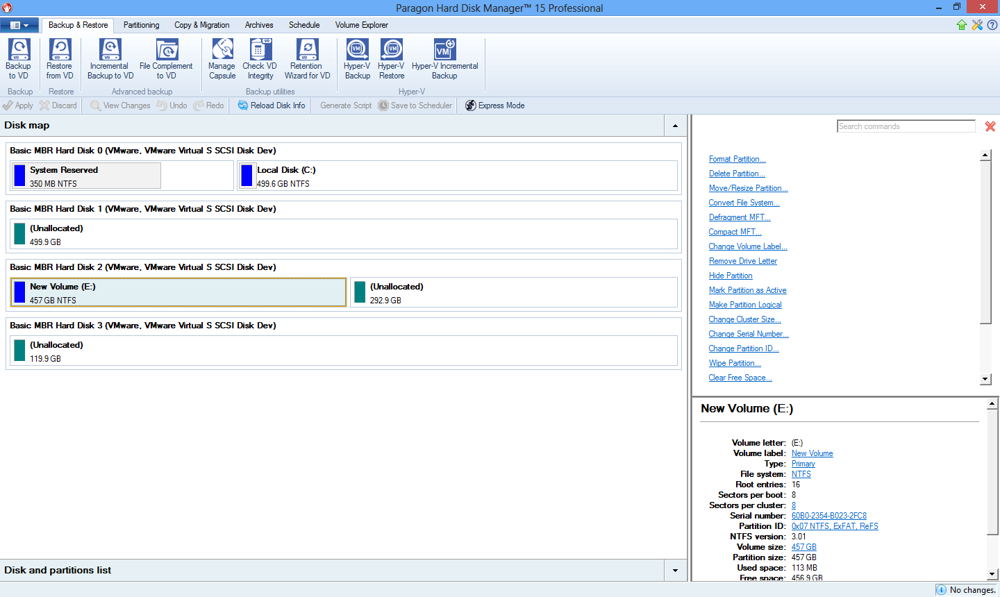Launch Incremental Backup to VD
The width and height of the screenshot is (1000, 597).
(x=110, y=59)
